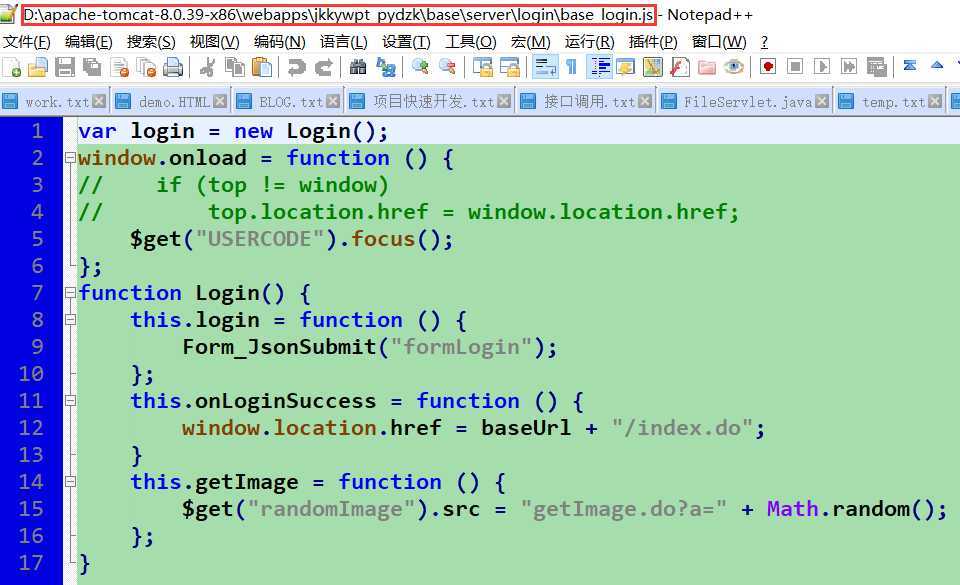
Task: Close the current document via the toolbar icon
Action: (x=119, y=67)
